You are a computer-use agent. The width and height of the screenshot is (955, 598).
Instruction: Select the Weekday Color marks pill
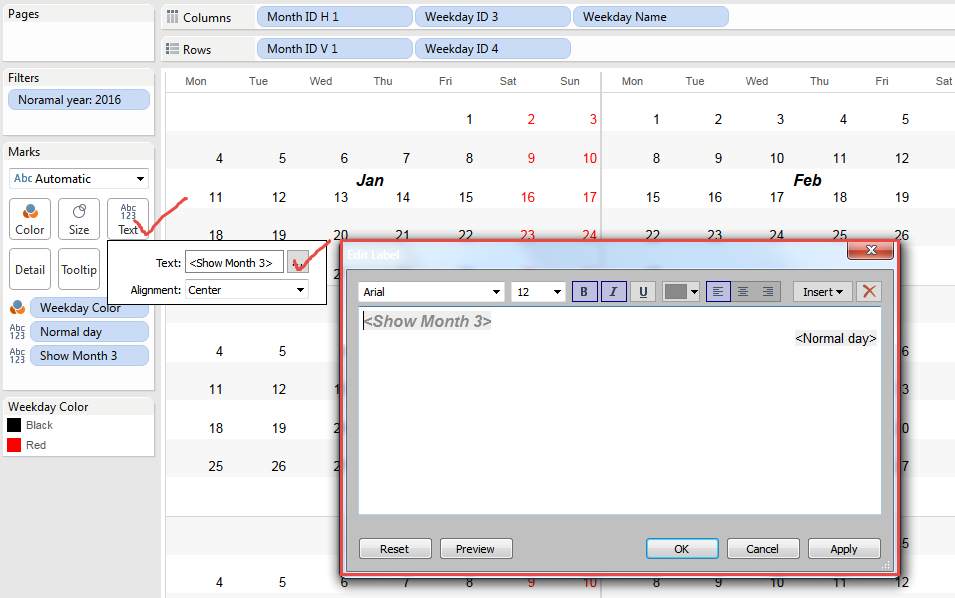[90, 308]
